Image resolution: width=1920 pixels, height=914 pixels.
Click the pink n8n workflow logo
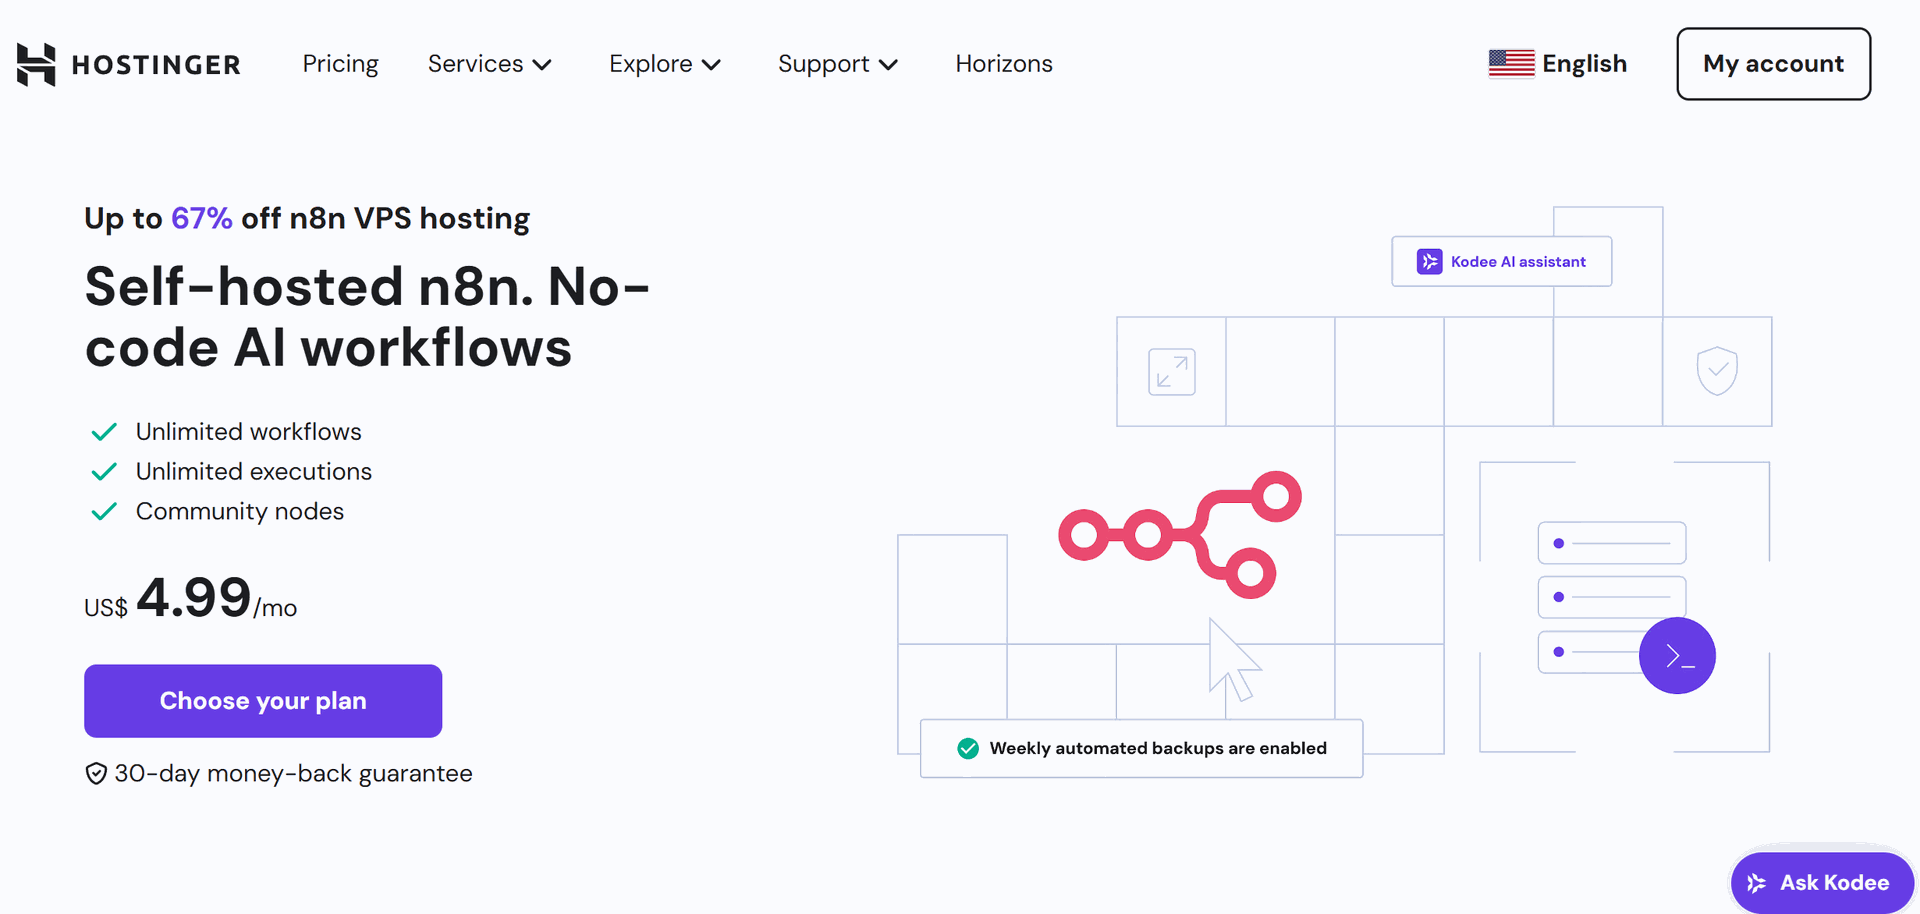pos(1180,535)
